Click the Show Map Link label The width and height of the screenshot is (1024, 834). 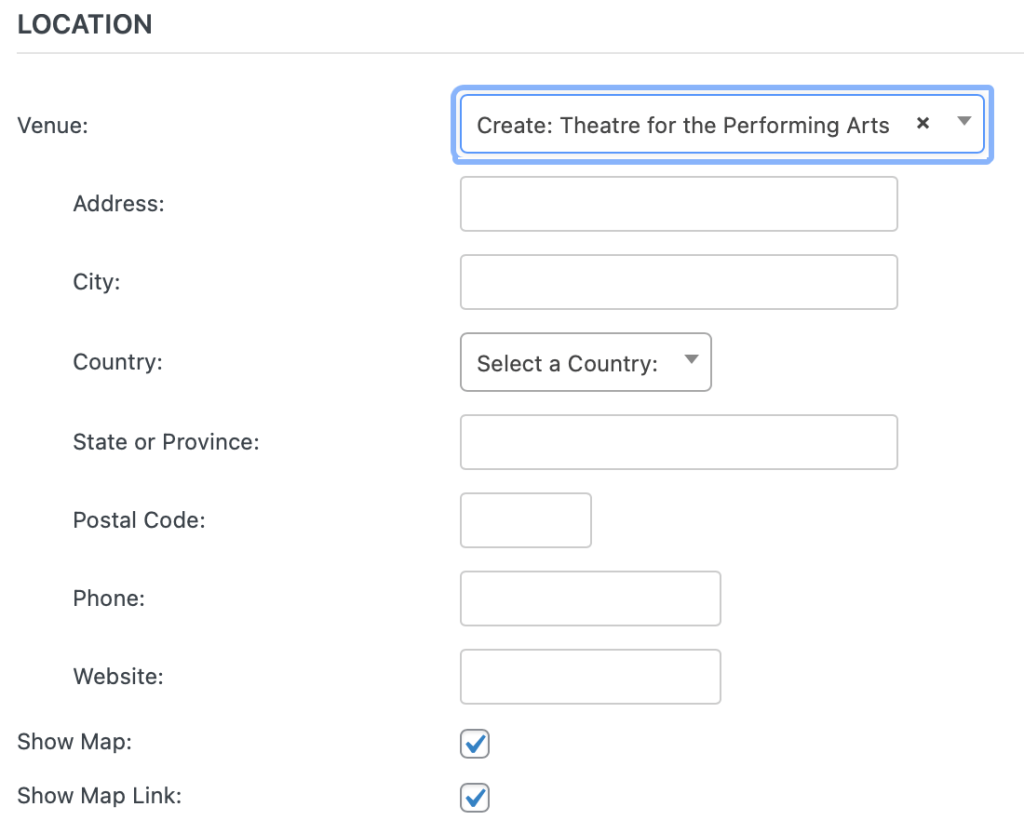[x=100, y=796]
